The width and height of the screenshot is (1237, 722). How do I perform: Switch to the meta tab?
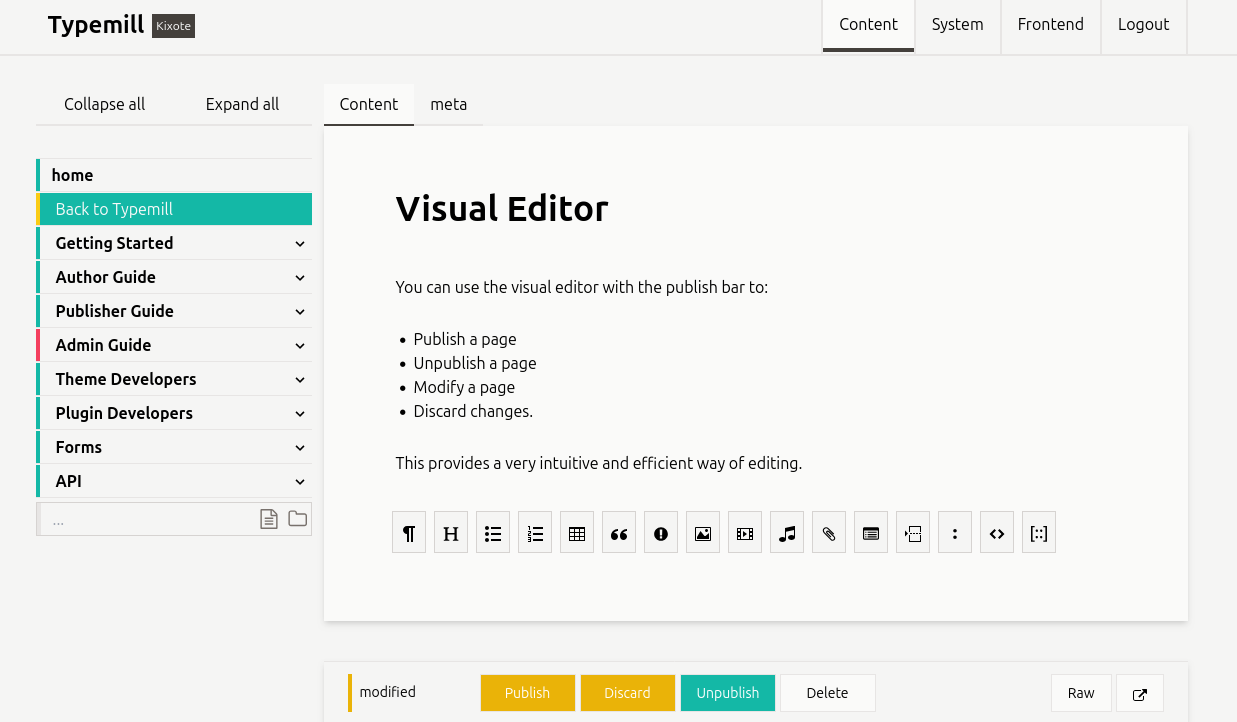448,104
